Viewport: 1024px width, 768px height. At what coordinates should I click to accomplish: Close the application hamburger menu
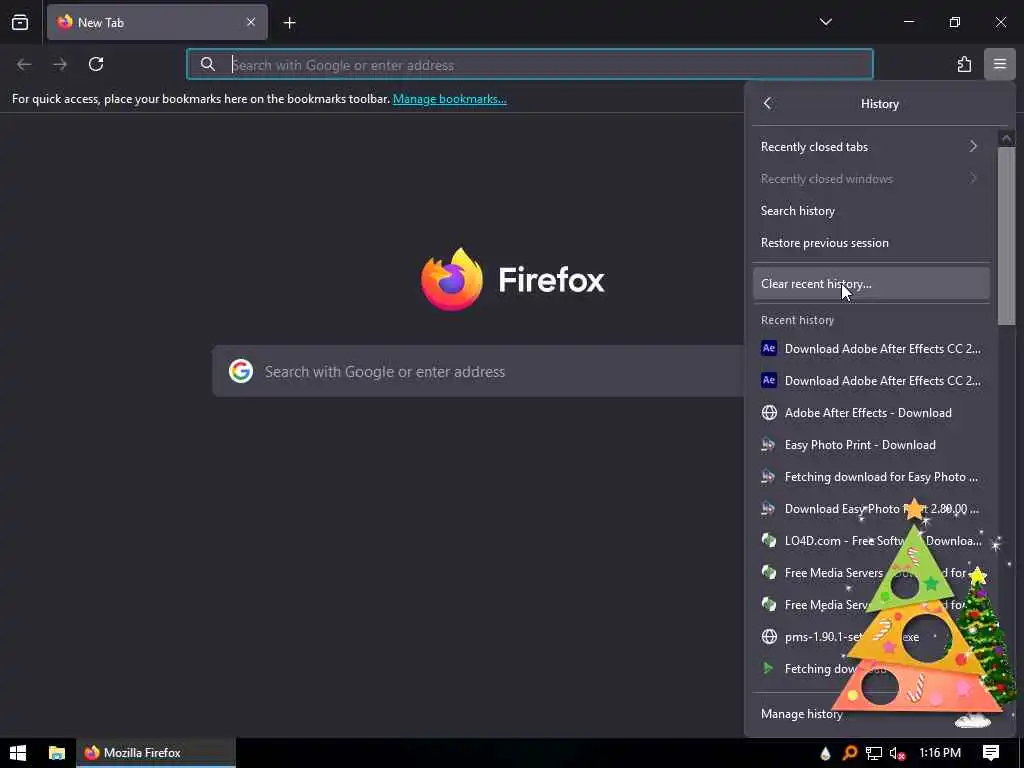999,64
